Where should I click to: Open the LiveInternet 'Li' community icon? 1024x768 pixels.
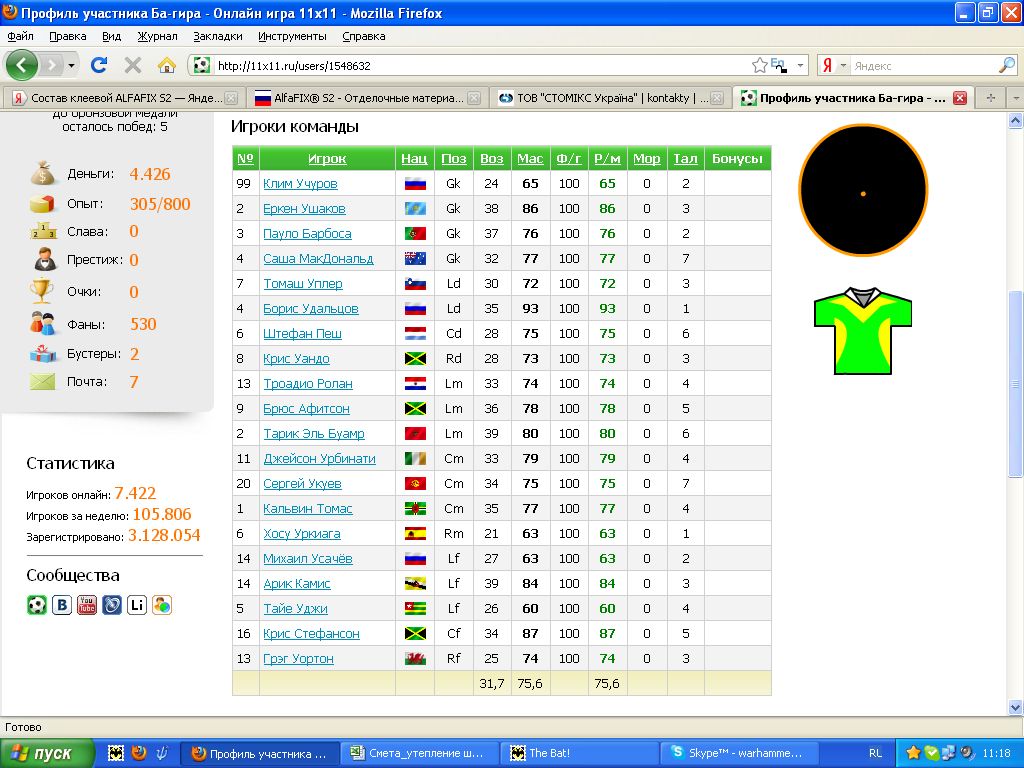(x=137, y=605)
